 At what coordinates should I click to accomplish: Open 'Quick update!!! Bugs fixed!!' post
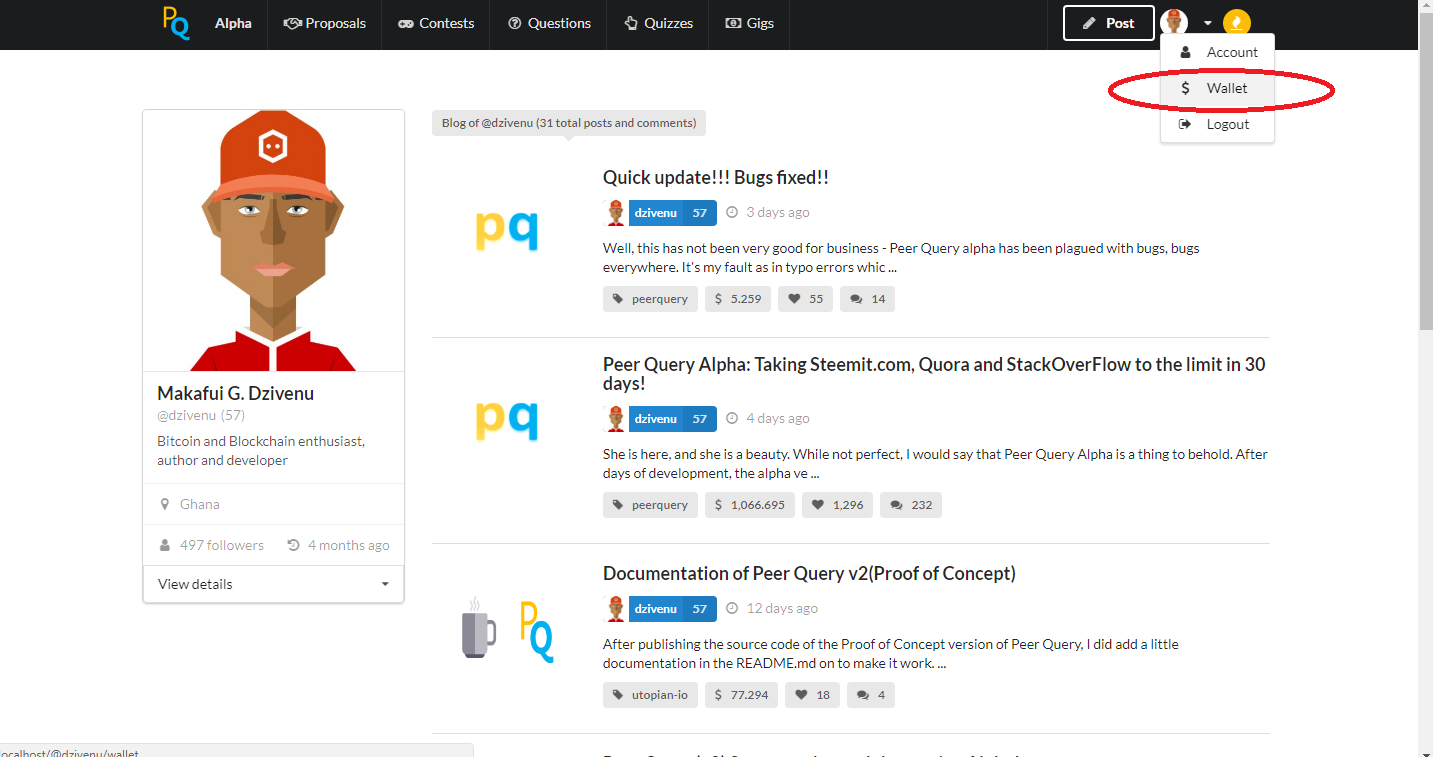tap(715, 178)
